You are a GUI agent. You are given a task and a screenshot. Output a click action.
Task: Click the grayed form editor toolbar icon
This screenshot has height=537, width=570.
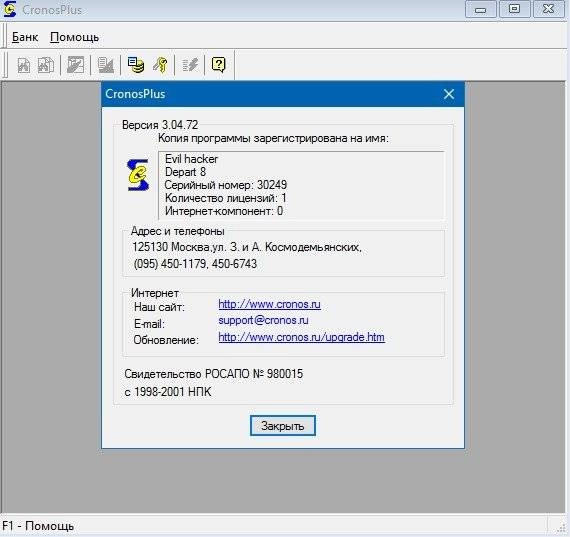coord(76,65)
